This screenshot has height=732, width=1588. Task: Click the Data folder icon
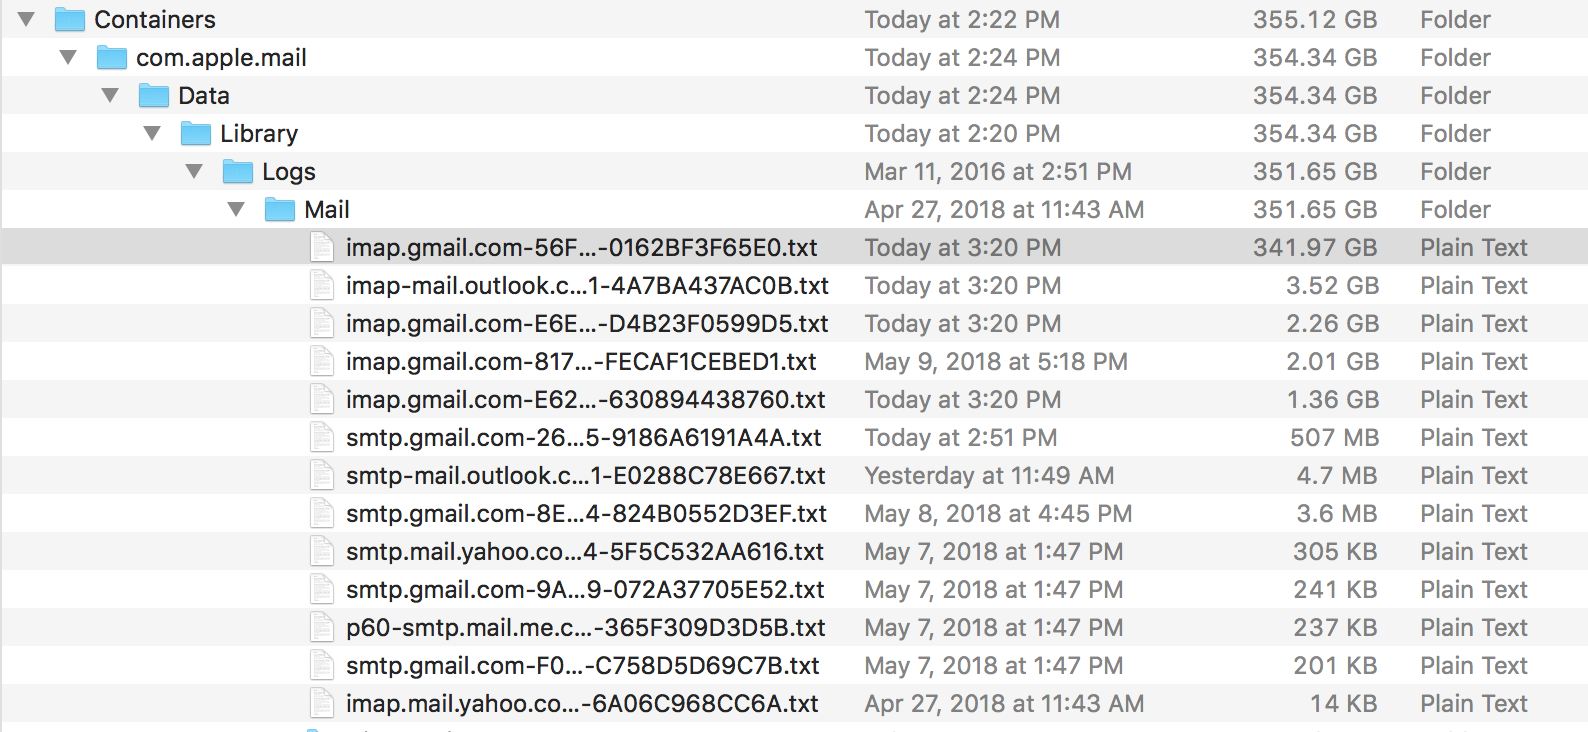(153, 96)
